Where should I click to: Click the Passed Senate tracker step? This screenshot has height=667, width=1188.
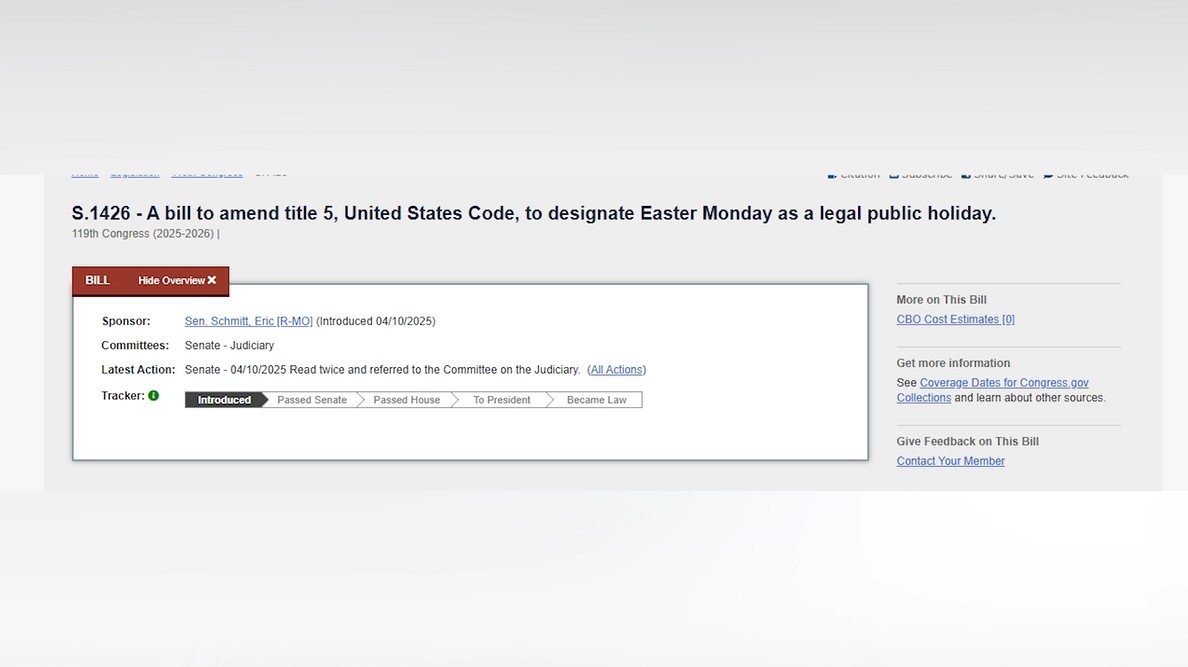311,399
